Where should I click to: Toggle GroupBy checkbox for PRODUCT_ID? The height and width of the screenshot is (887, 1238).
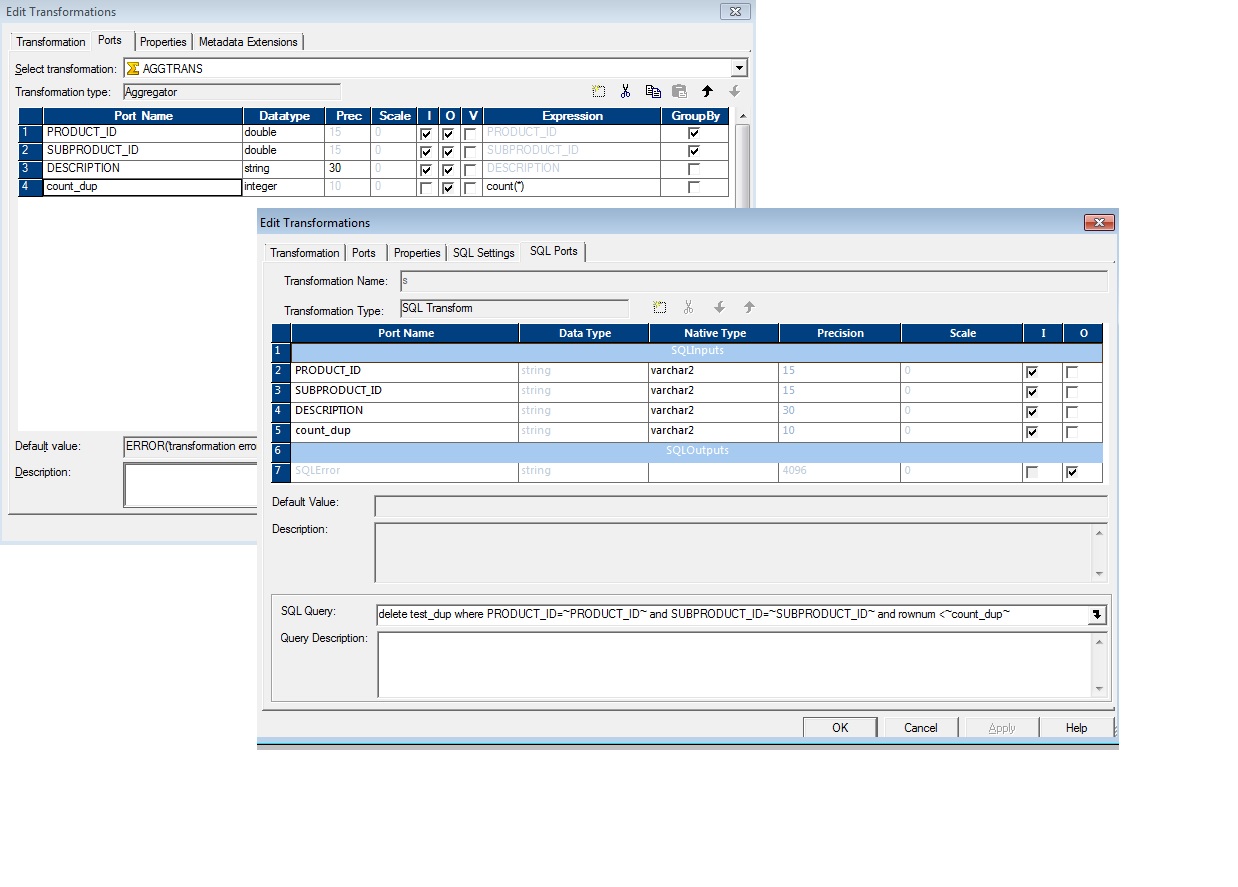pos(694,133)
